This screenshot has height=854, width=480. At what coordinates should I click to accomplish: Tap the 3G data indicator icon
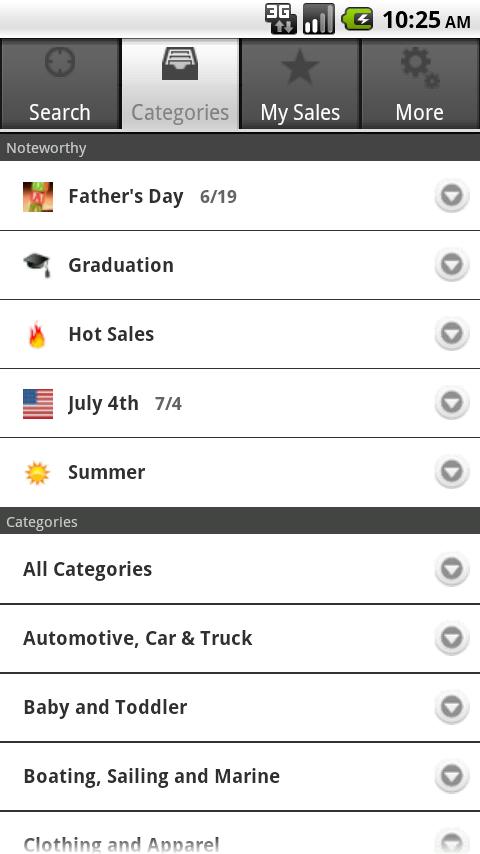click(x=281, y=19)
